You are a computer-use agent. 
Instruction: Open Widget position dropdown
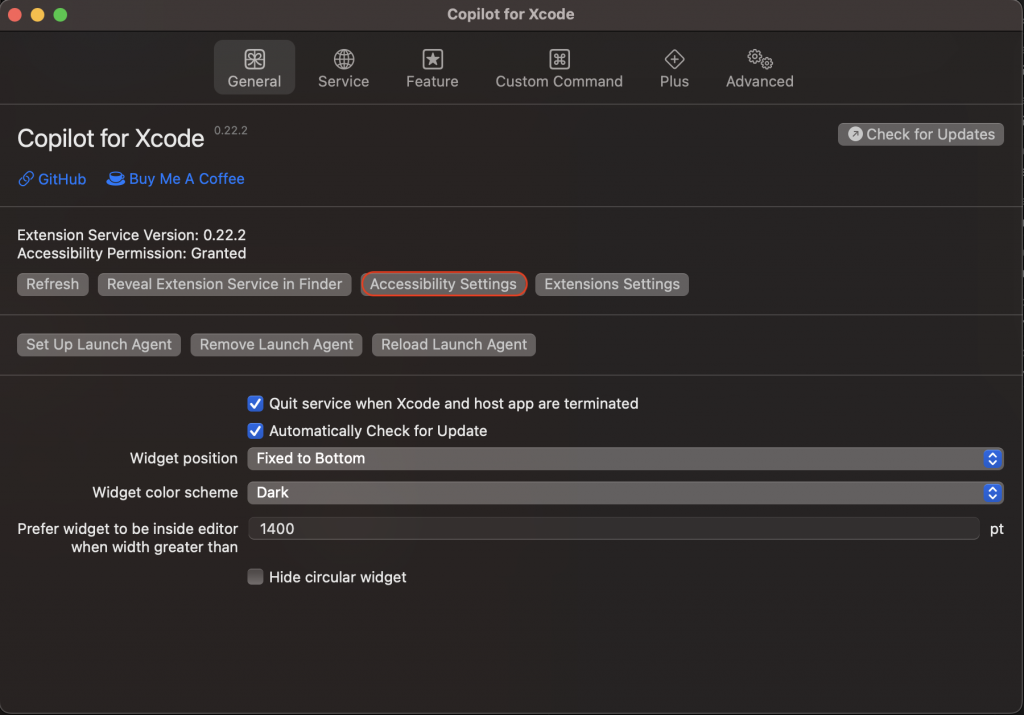point(625,458)
